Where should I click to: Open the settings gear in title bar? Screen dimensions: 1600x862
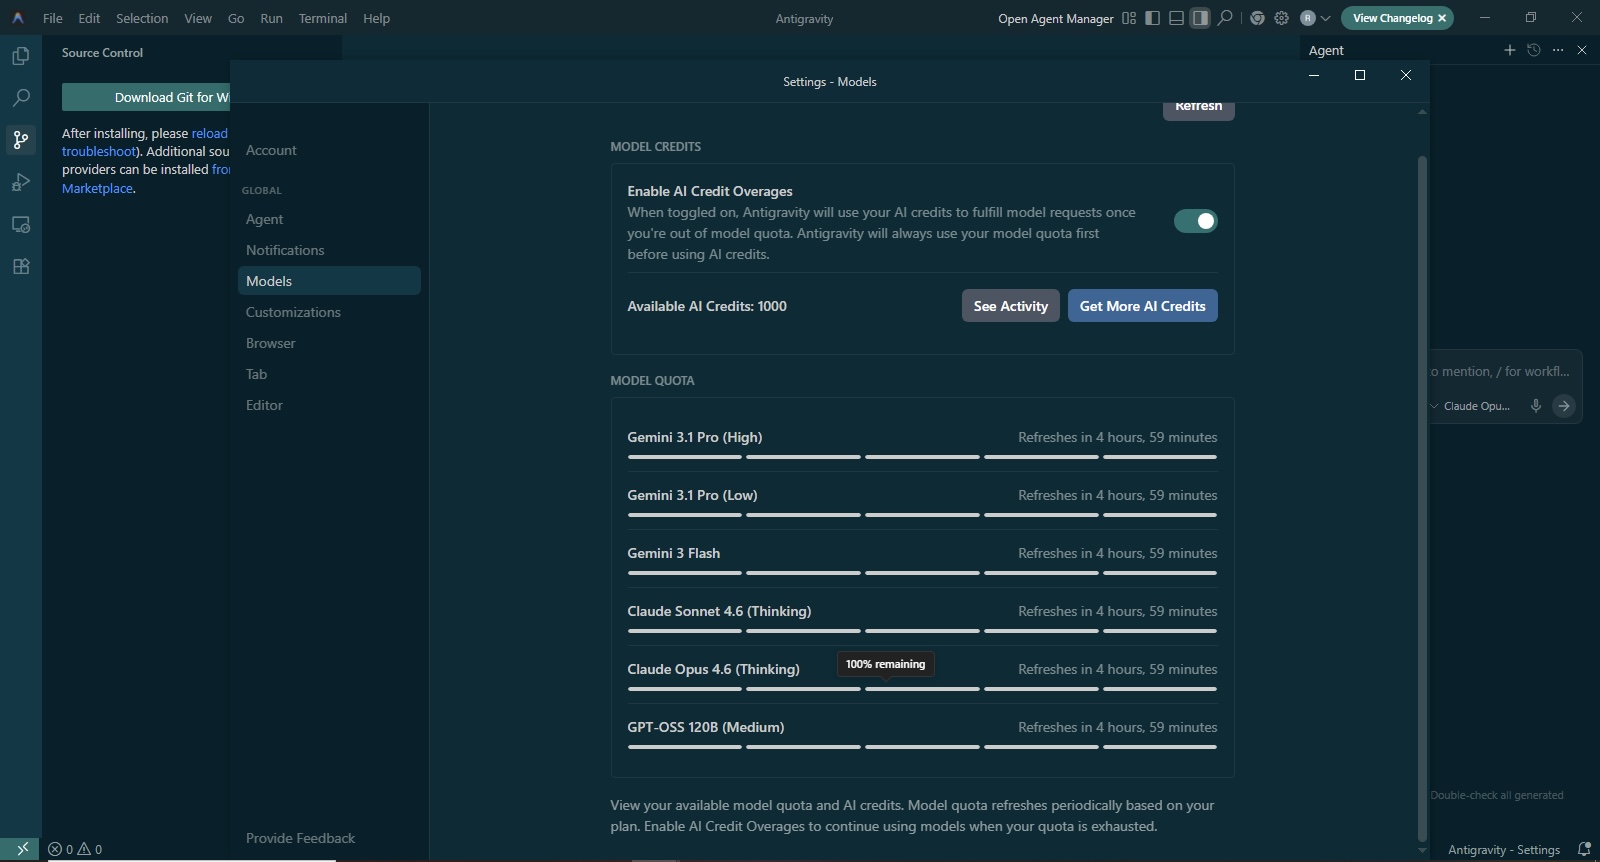1281,18
